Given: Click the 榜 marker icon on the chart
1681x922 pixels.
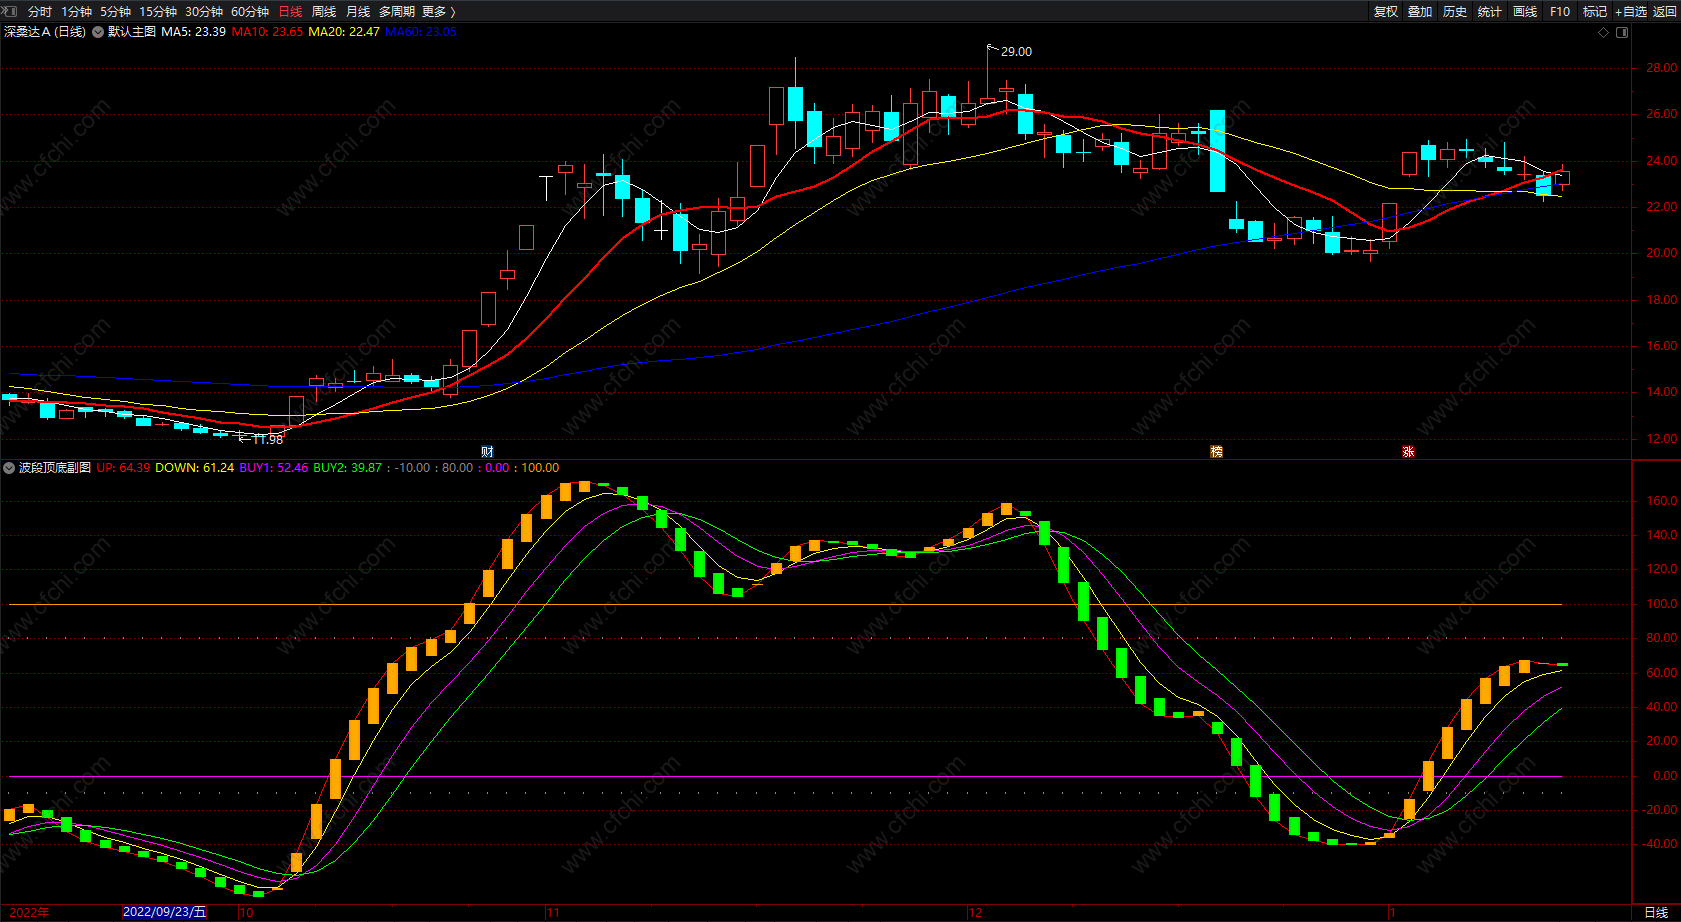Looking at the screenshot, I should click(1216, 452).
